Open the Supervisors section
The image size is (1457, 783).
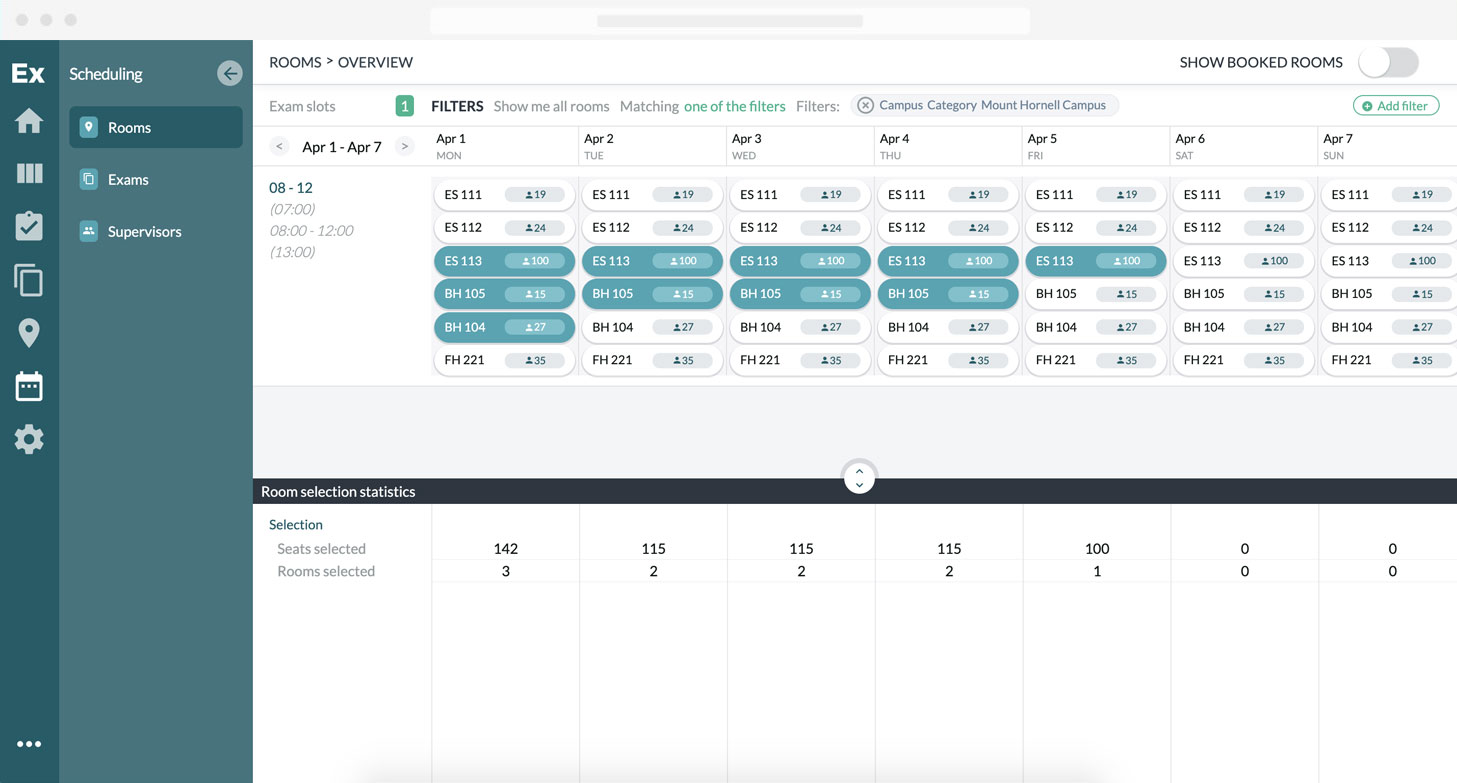[x=156, y=231]
